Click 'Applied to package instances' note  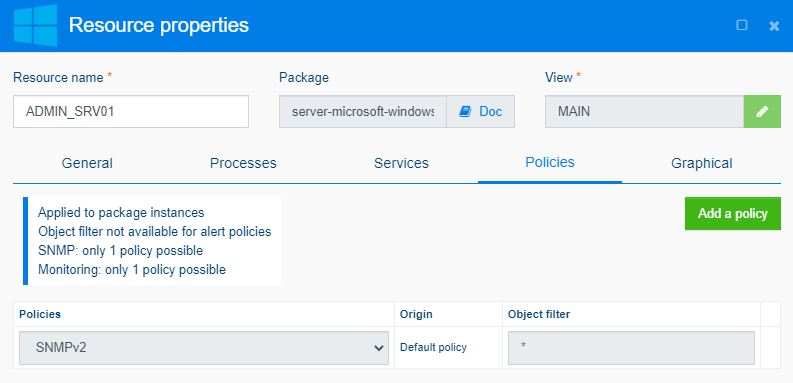121,212
